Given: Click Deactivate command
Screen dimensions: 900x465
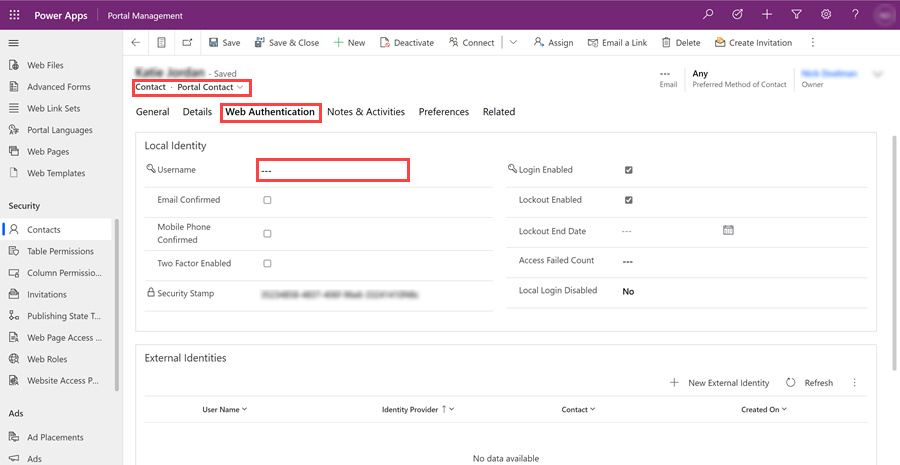Looking at the screenshot, I should coord(406,42).
